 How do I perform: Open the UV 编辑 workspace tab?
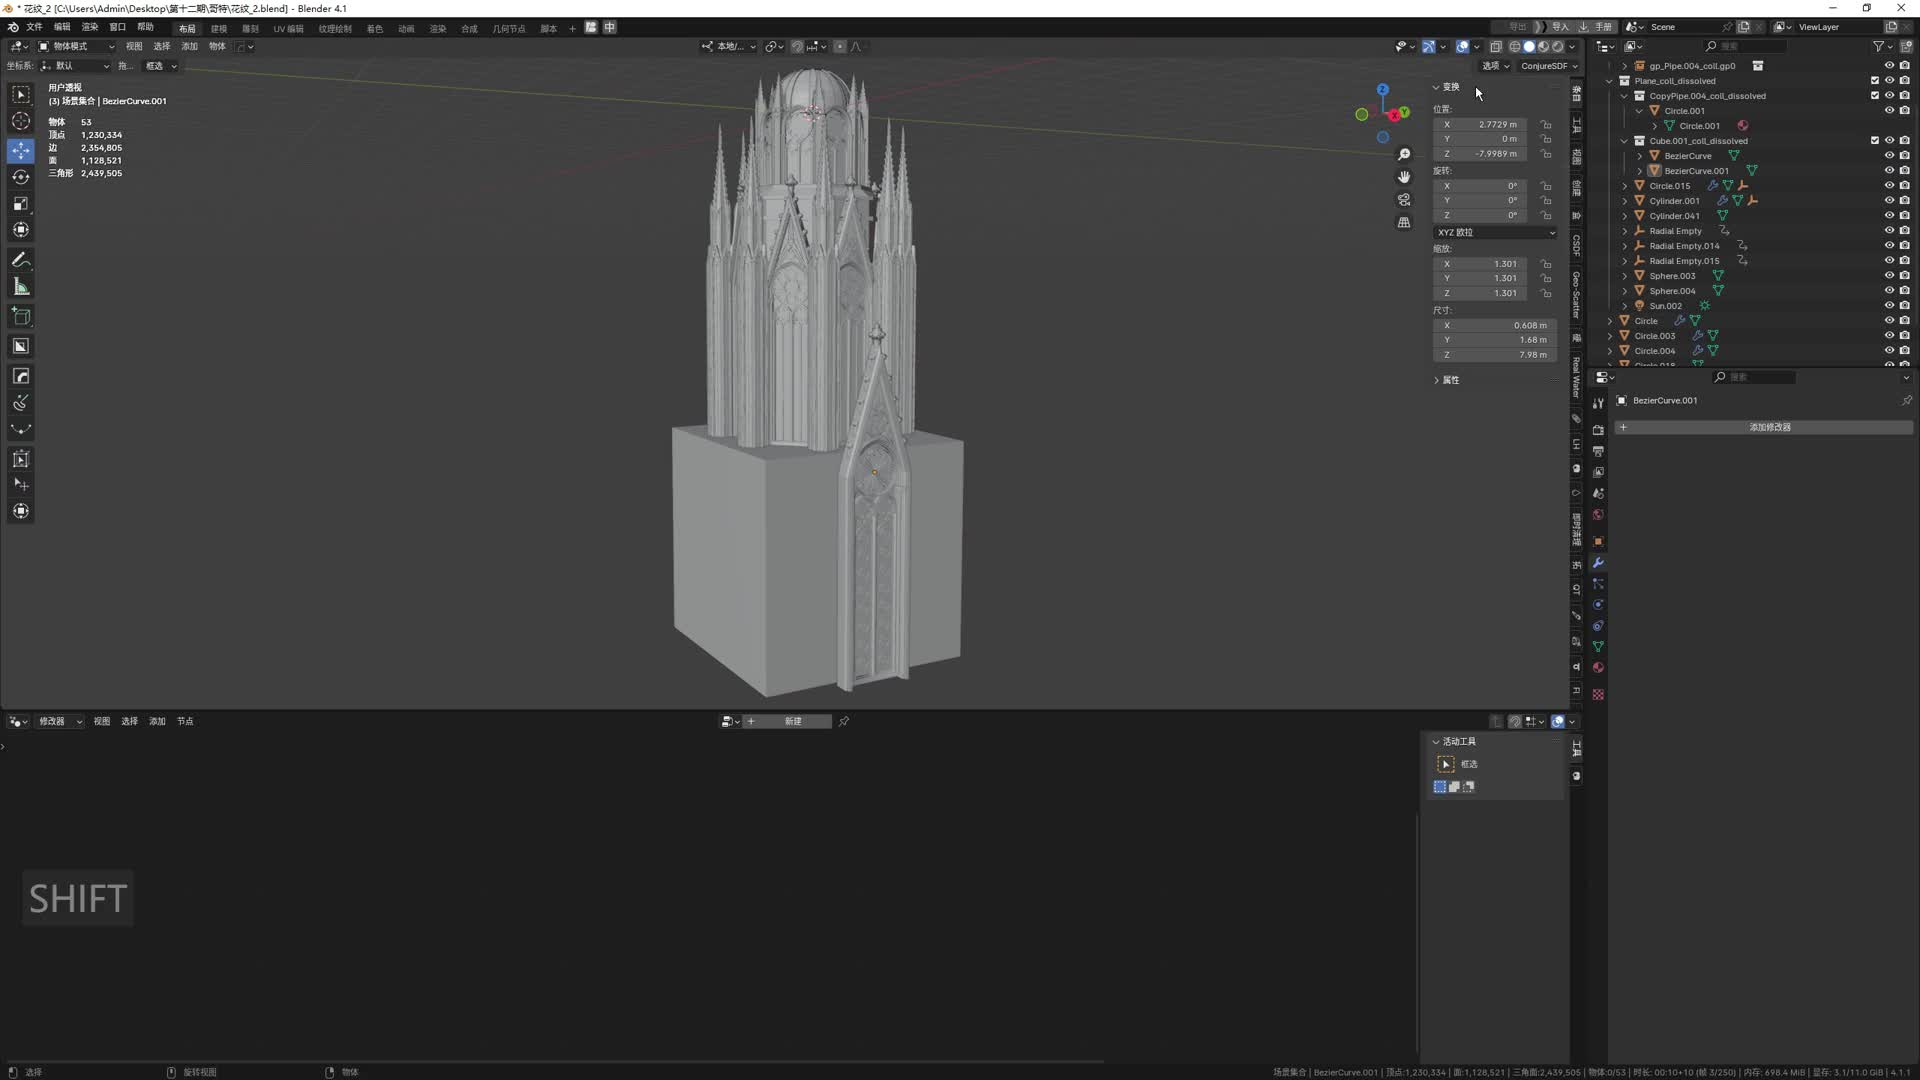coord(288,28)
